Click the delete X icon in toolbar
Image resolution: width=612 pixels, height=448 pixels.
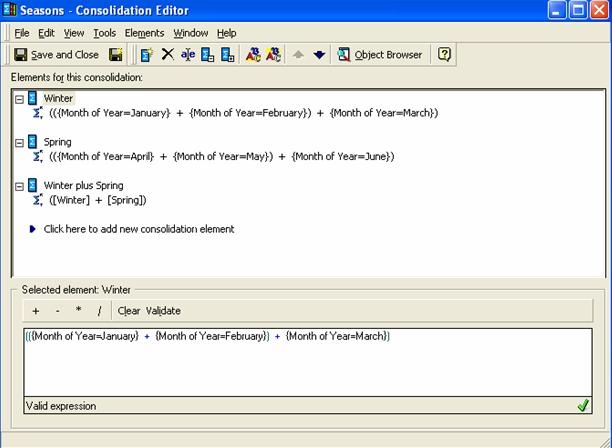[x=167, y=55]
